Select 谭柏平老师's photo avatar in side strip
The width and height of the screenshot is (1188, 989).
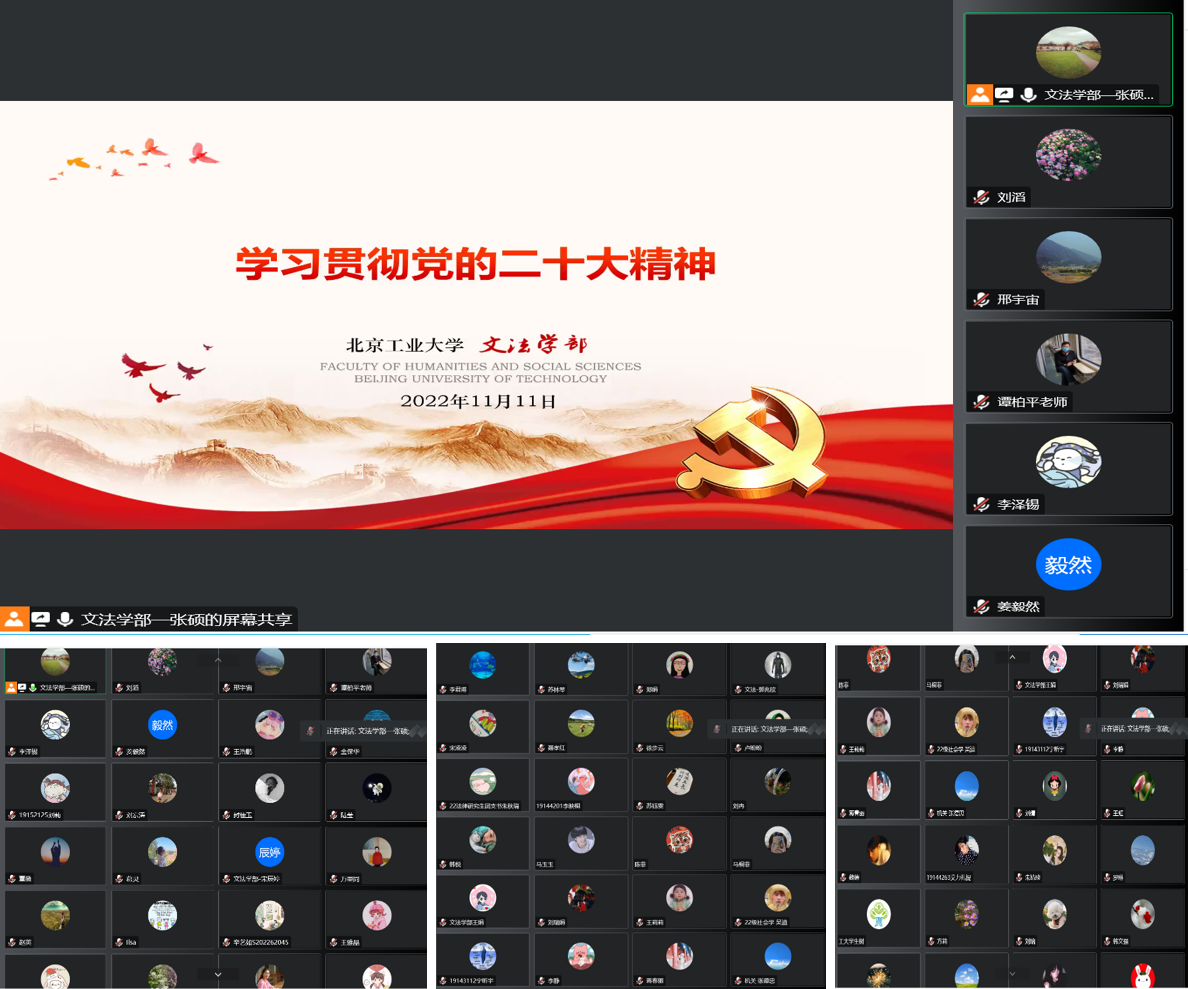(1068, 359)
